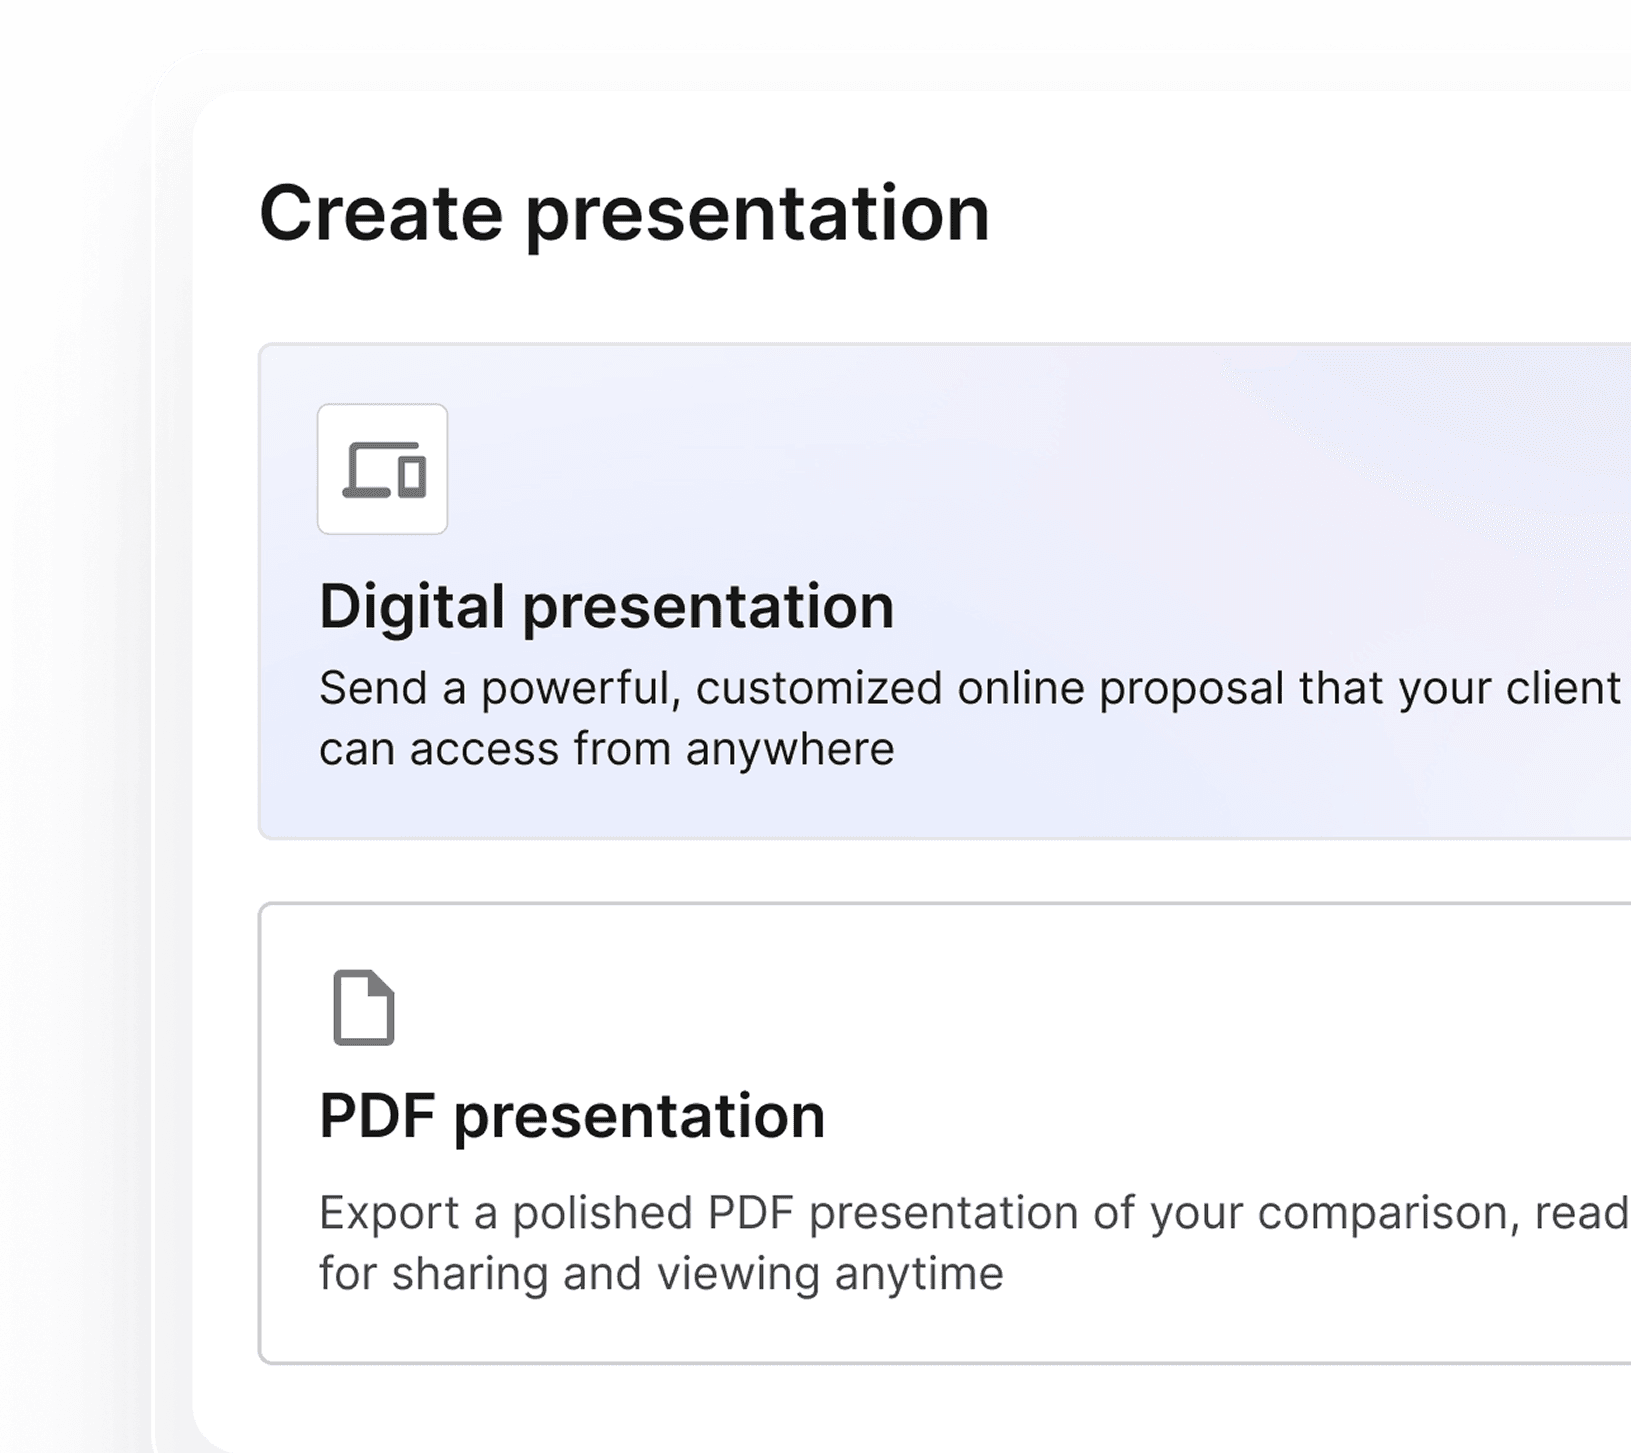Click the blank dialog area below the PDF card
Image resolution: width=1631 pixels, height=1453 pixels.
(x=900, y=1408)
